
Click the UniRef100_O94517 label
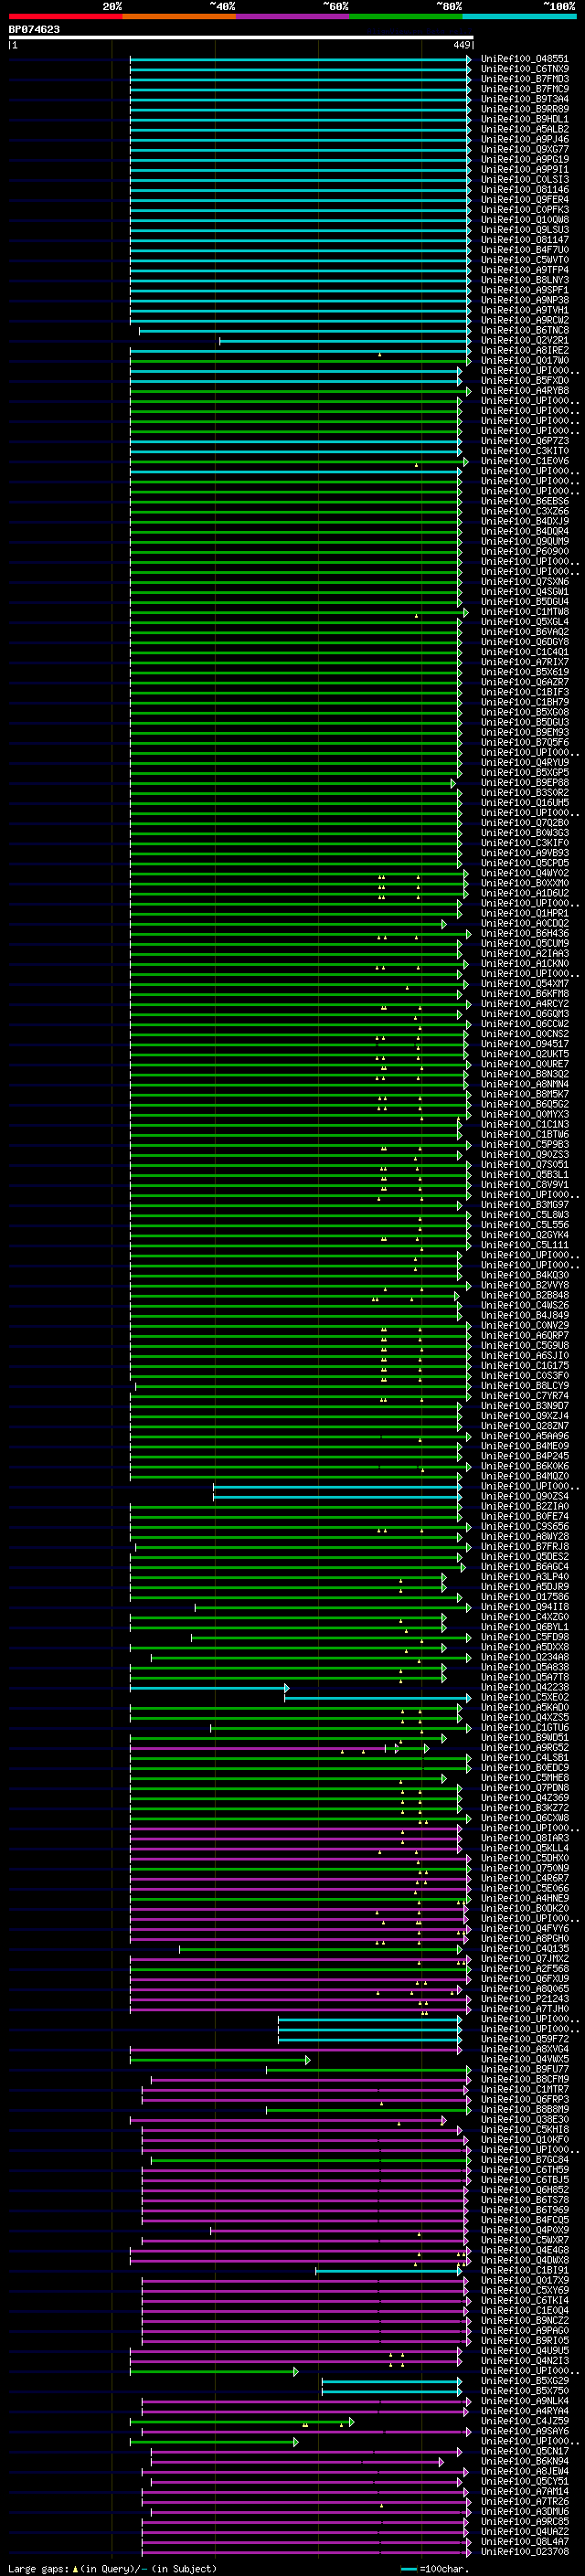[x=524, y=1044]
